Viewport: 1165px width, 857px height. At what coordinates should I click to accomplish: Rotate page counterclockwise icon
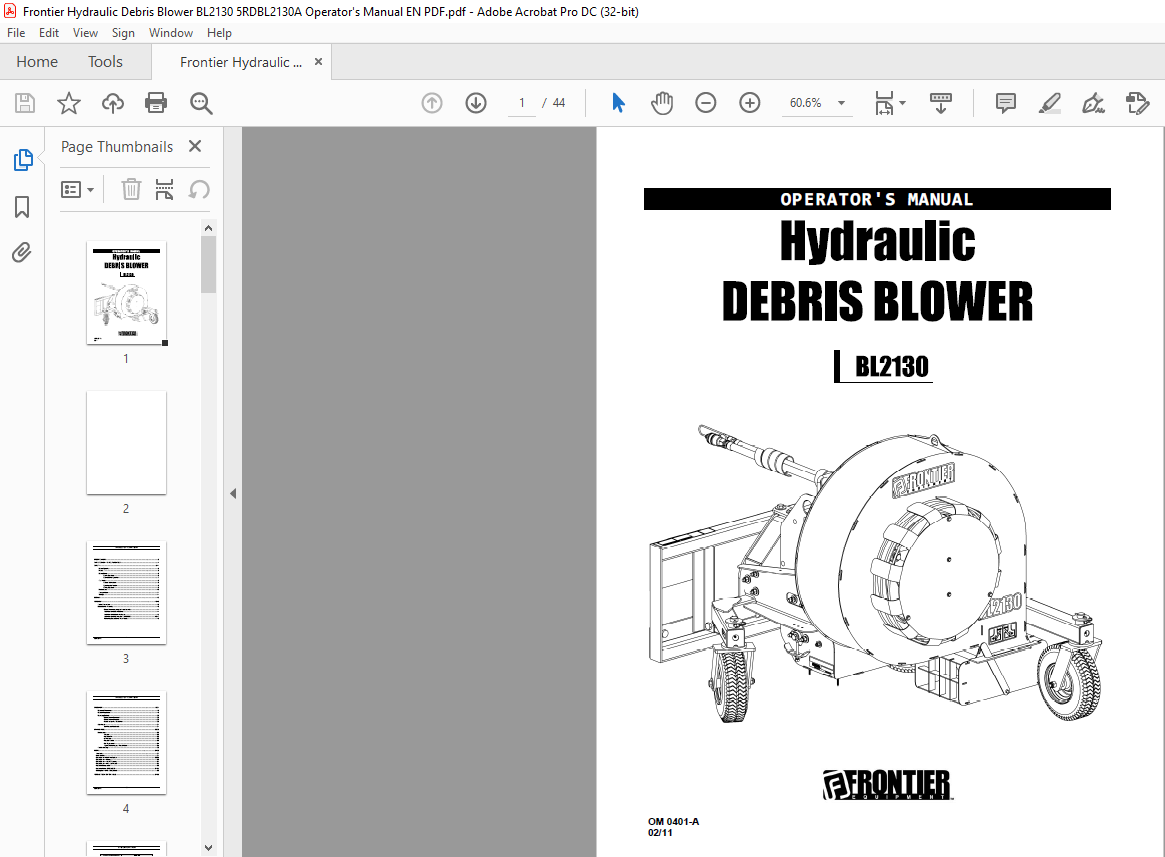pos(198,190)
